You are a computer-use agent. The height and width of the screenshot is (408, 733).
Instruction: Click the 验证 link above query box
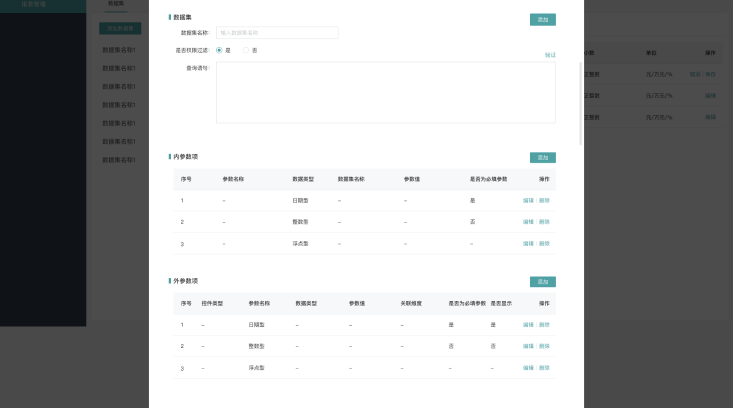[550, 55]
